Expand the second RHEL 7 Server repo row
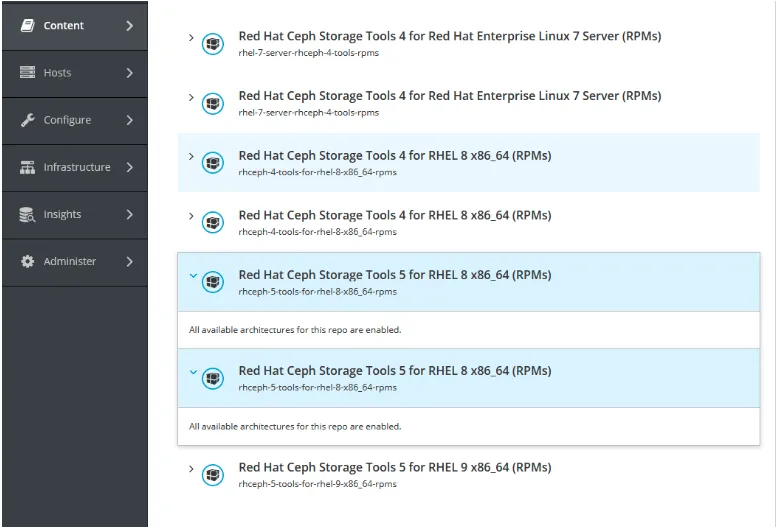 click(x=192, y=97)
